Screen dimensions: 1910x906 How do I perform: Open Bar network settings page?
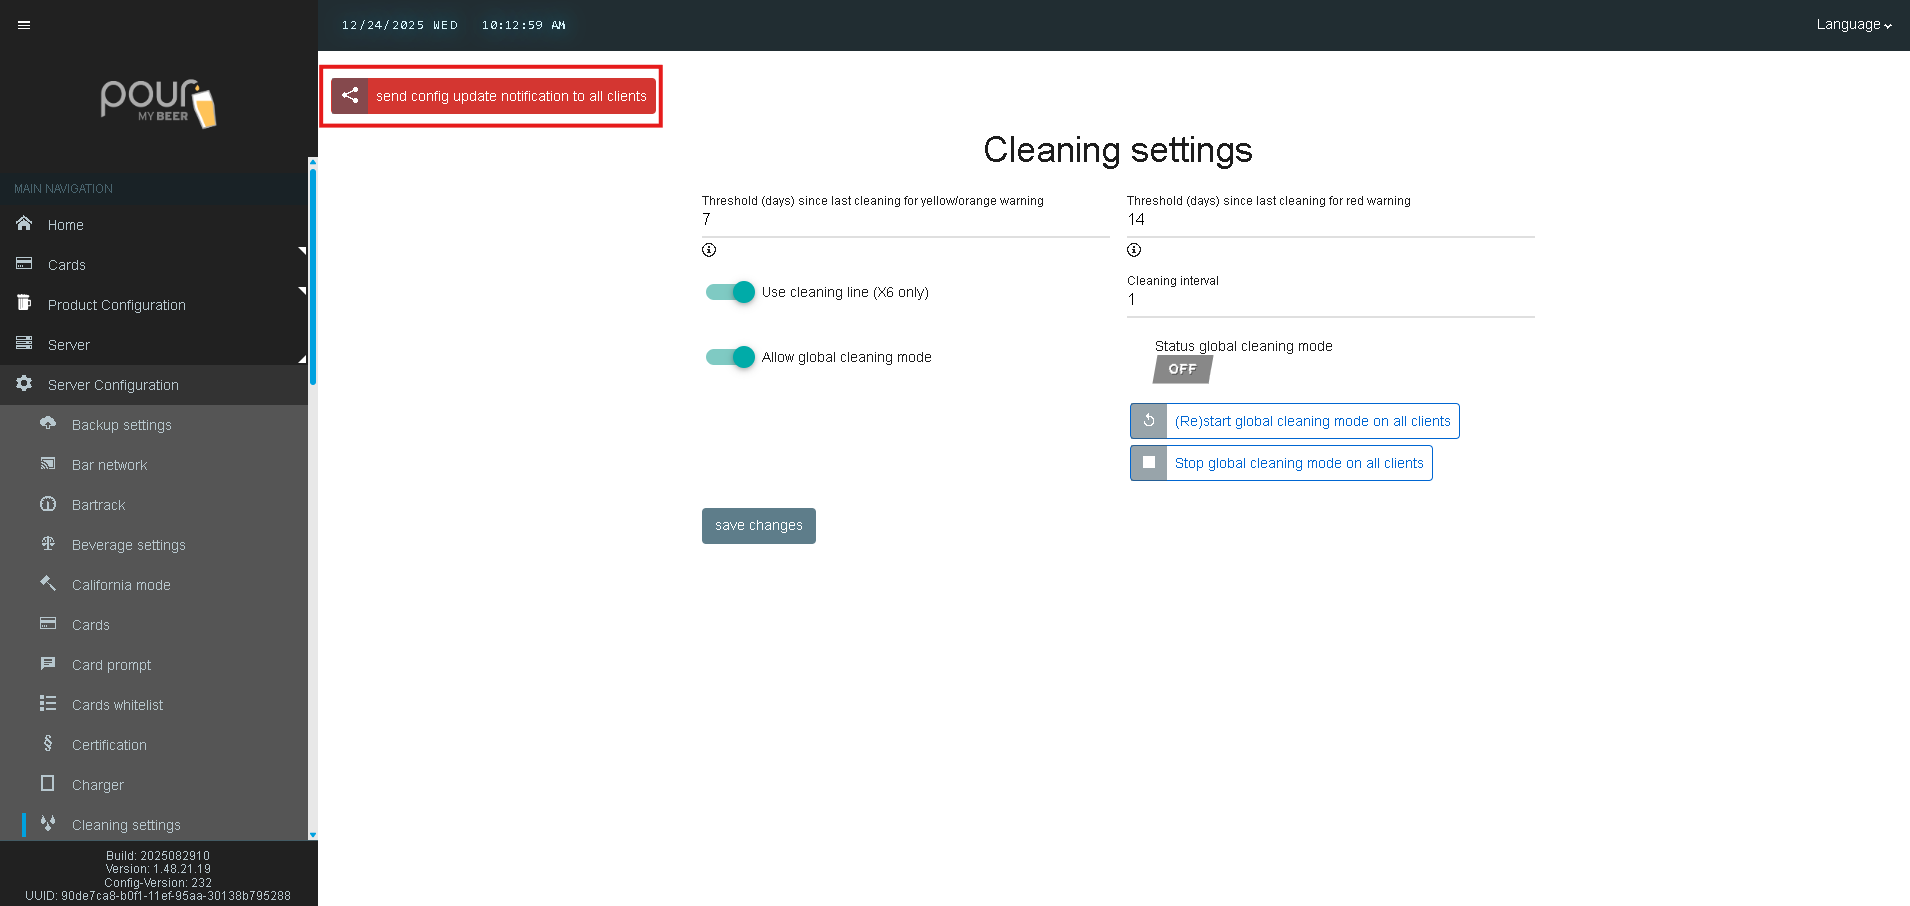[109, 465]
